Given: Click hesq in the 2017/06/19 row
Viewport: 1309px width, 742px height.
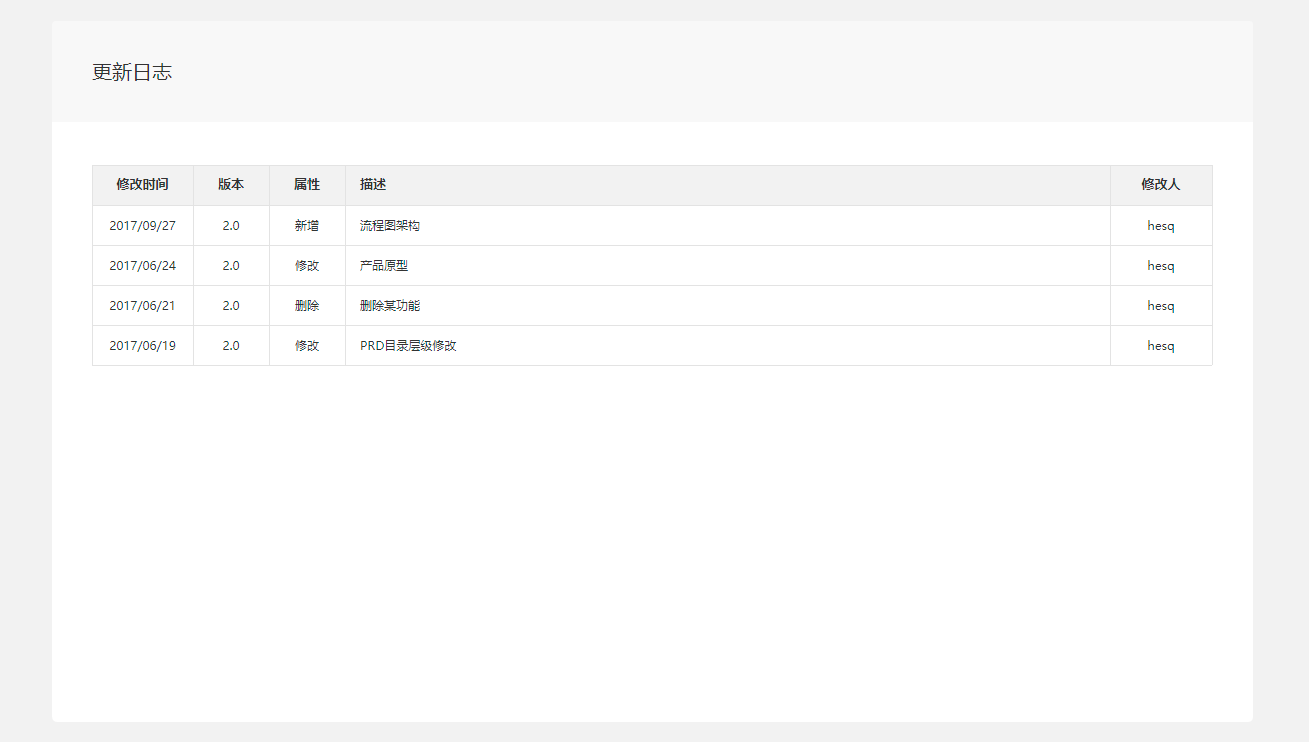Looking at the screenshot, I should click(1161, 346).
